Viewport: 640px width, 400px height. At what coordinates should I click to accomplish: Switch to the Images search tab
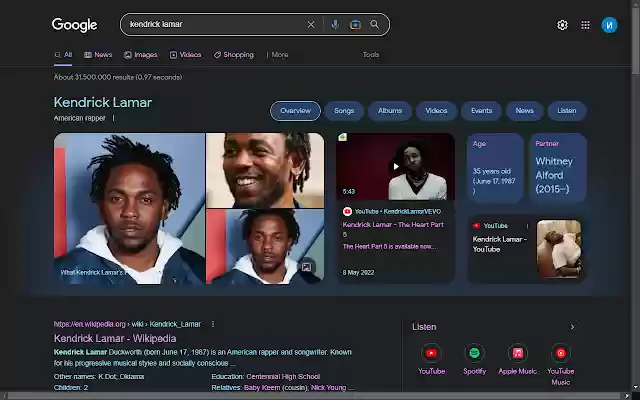(x=140, y=55)
